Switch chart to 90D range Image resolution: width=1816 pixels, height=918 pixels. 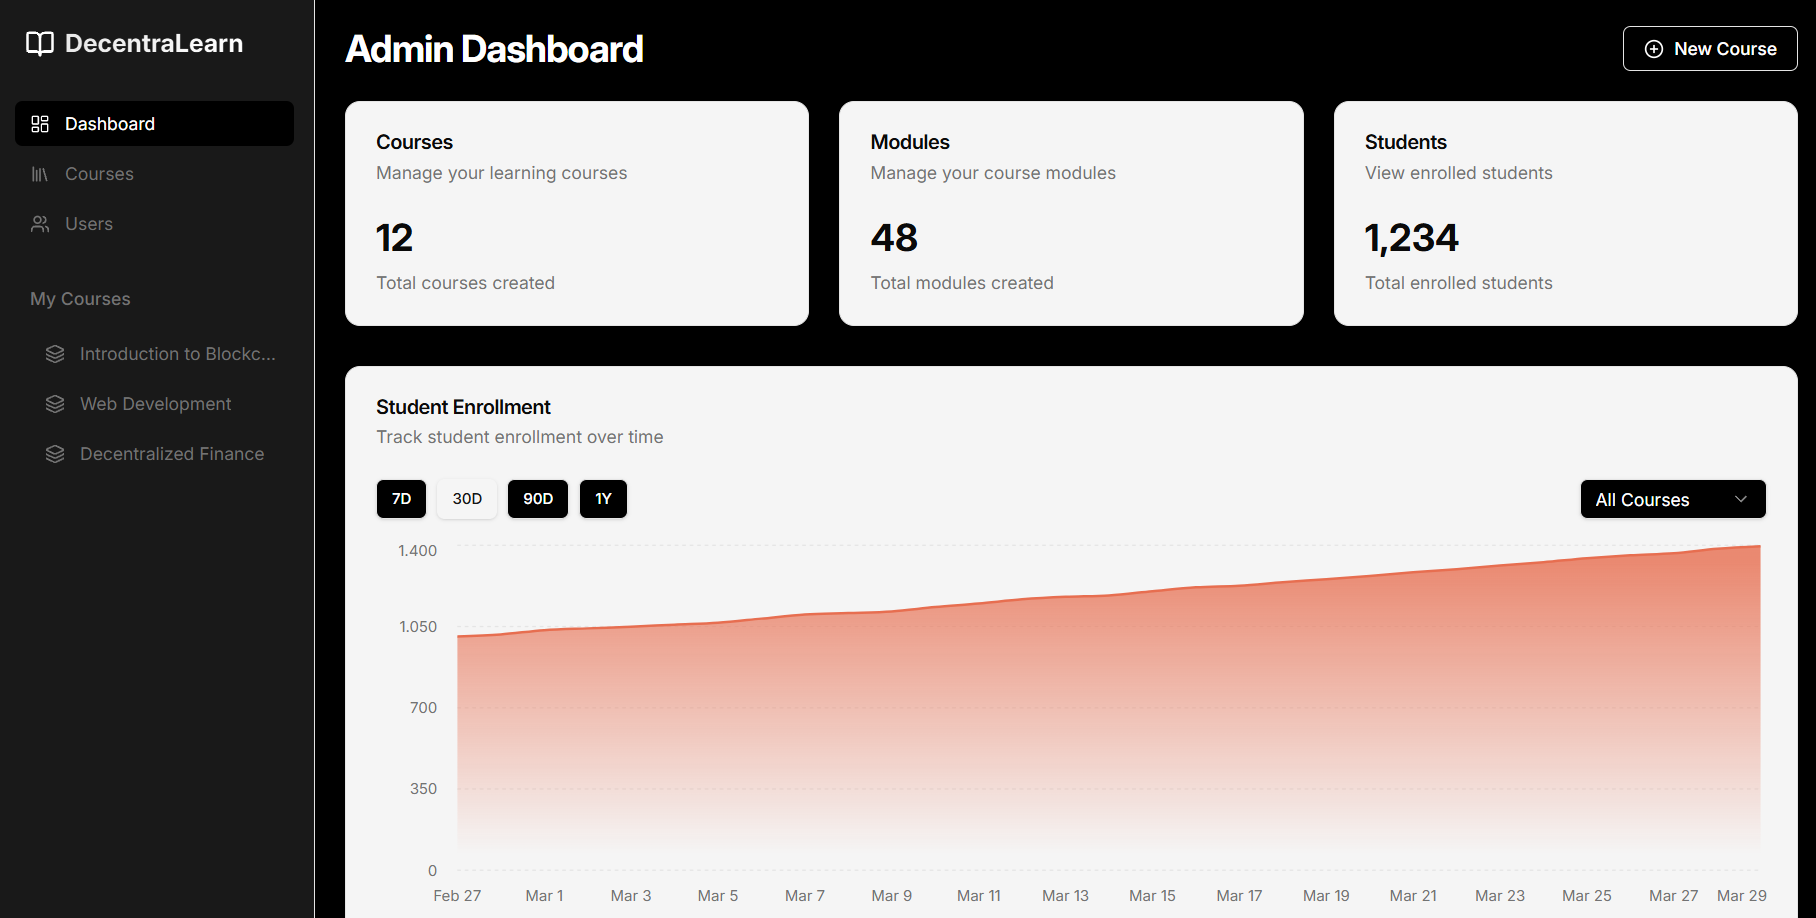[x=538, y=499]
